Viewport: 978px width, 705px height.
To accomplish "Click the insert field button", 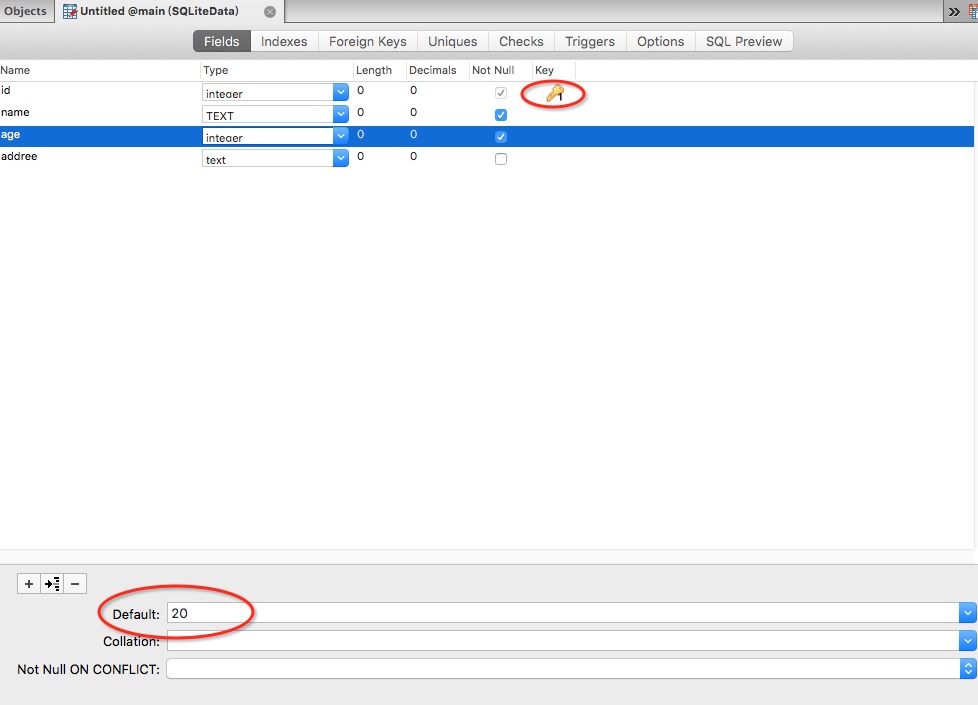I will (x=52, y=584).
